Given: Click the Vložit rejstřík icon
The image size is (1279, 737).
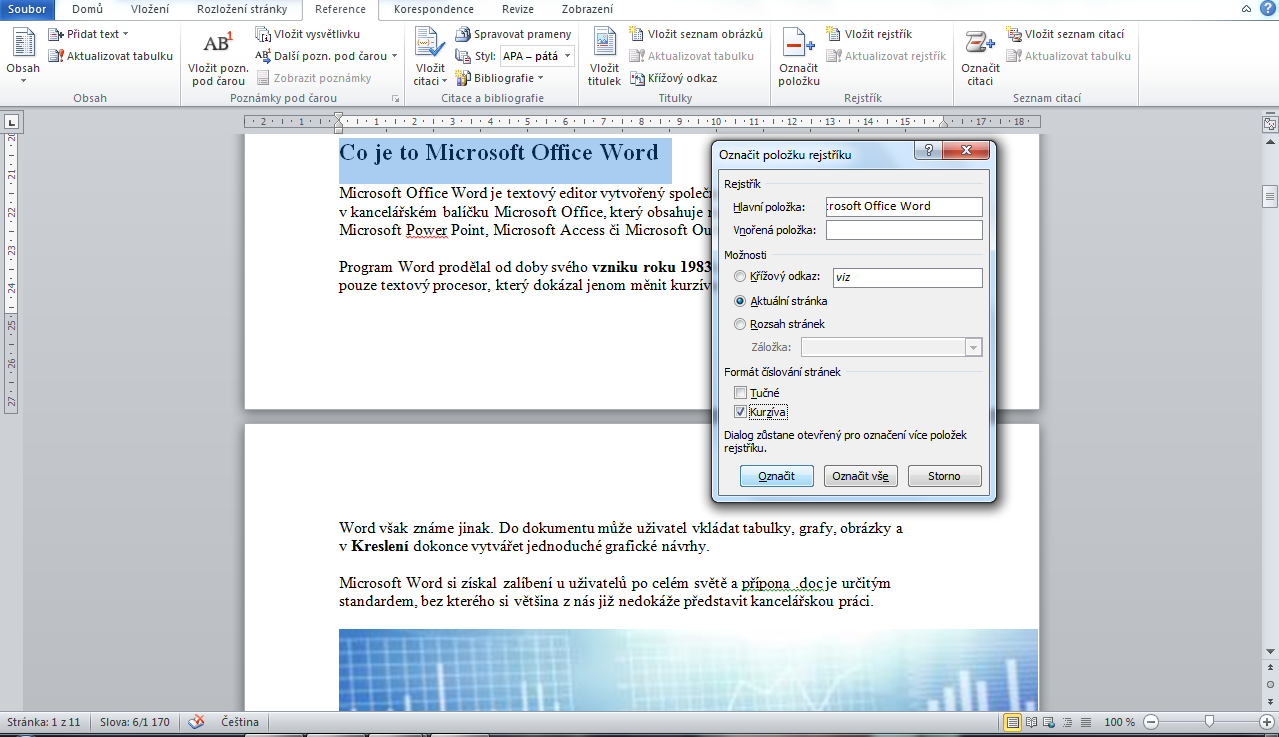Looking at the screenshot, I should coord(834,35).
